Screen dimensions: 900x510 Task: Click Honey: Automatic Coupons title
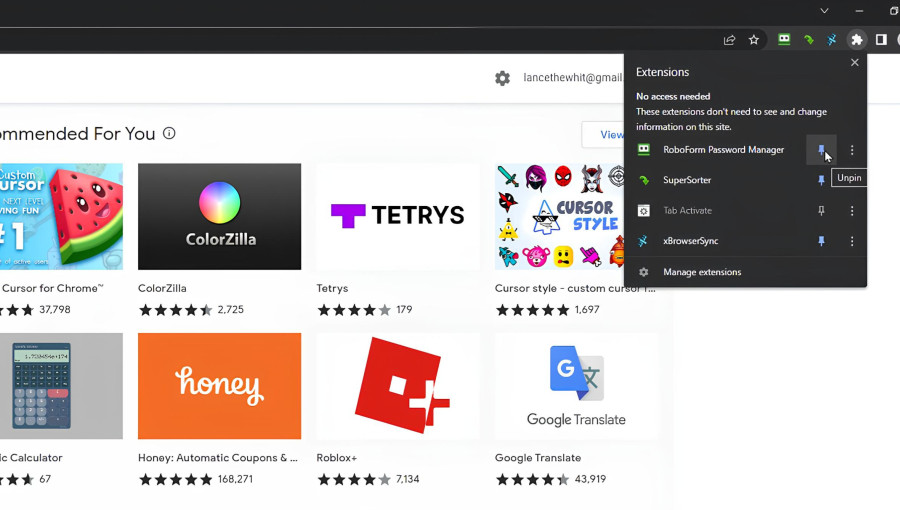(218, 458)
